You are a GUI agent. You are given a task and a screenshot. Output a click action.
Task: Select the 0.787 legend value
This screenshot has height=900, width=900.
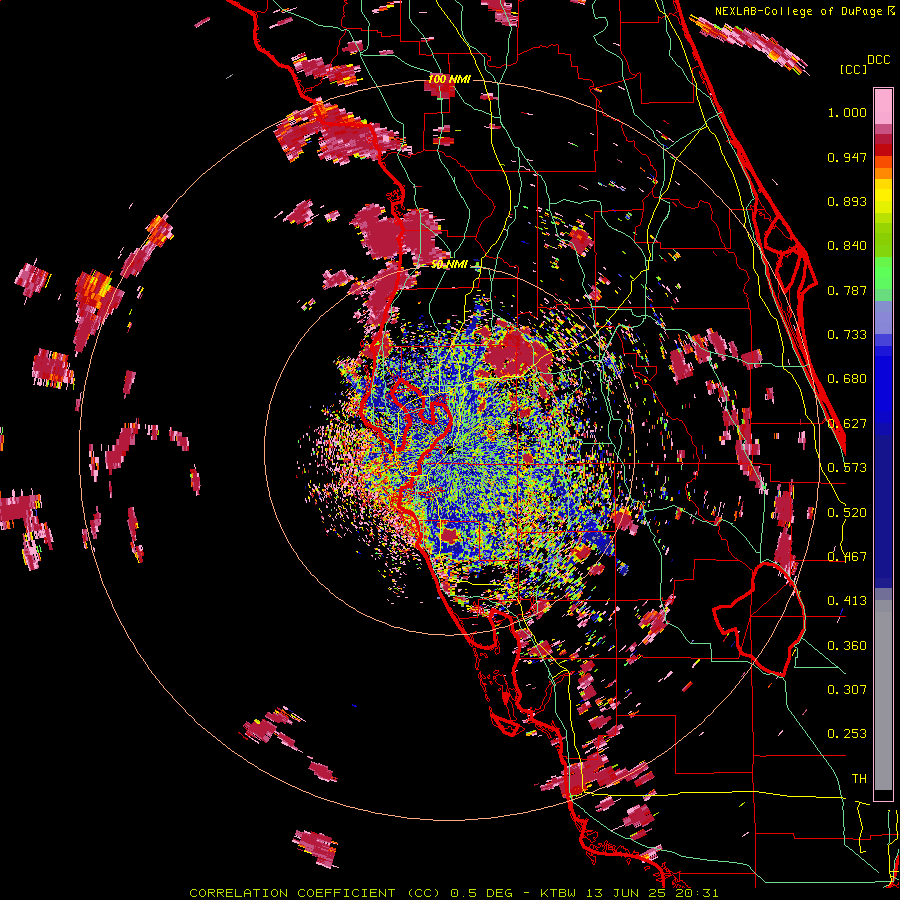[847, 290]
